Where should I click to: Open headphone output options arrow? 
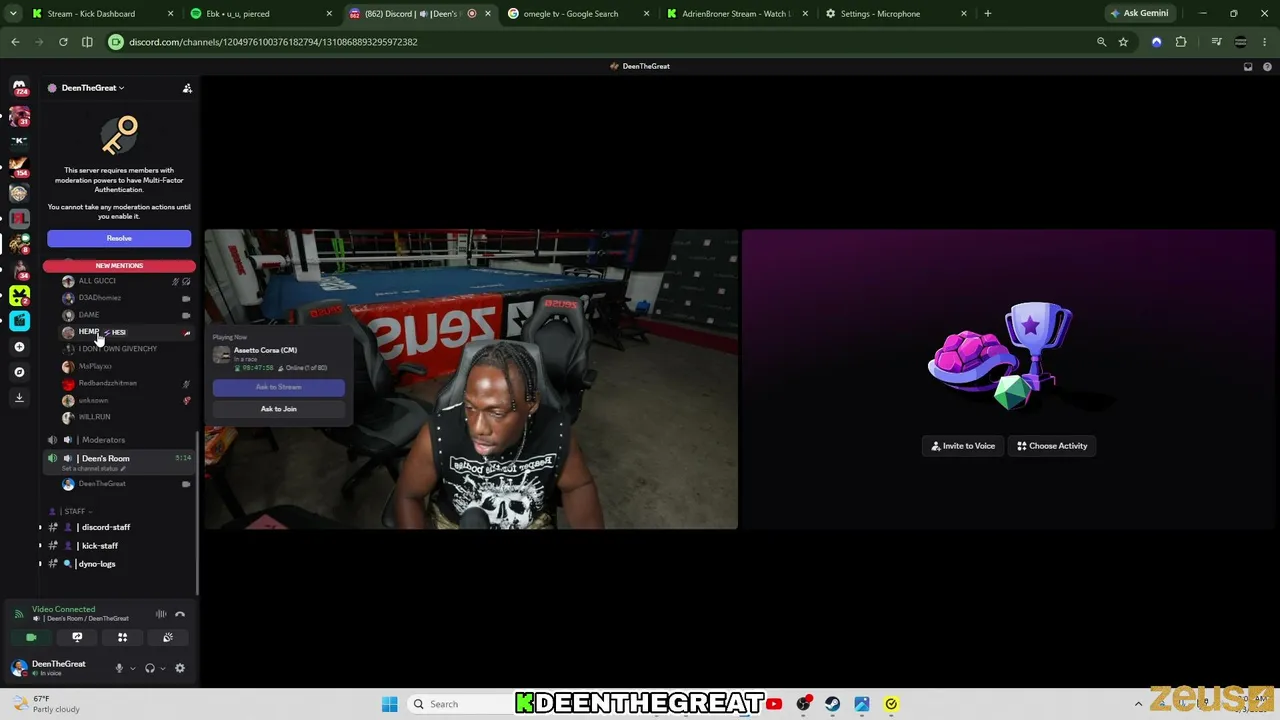pyautogui.click(x=163, y=668)
